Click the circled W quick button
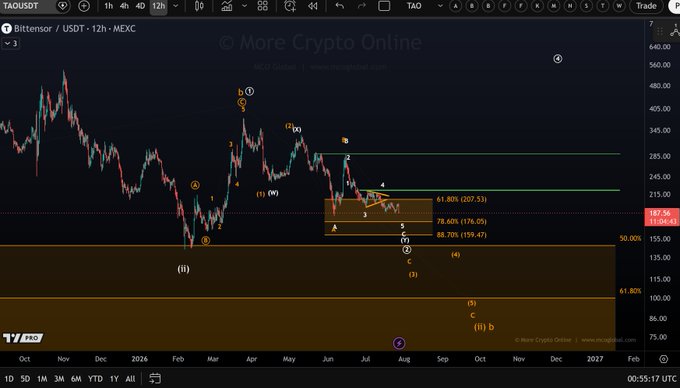Screen dimensions: 680x388 [x=619, y=6]
